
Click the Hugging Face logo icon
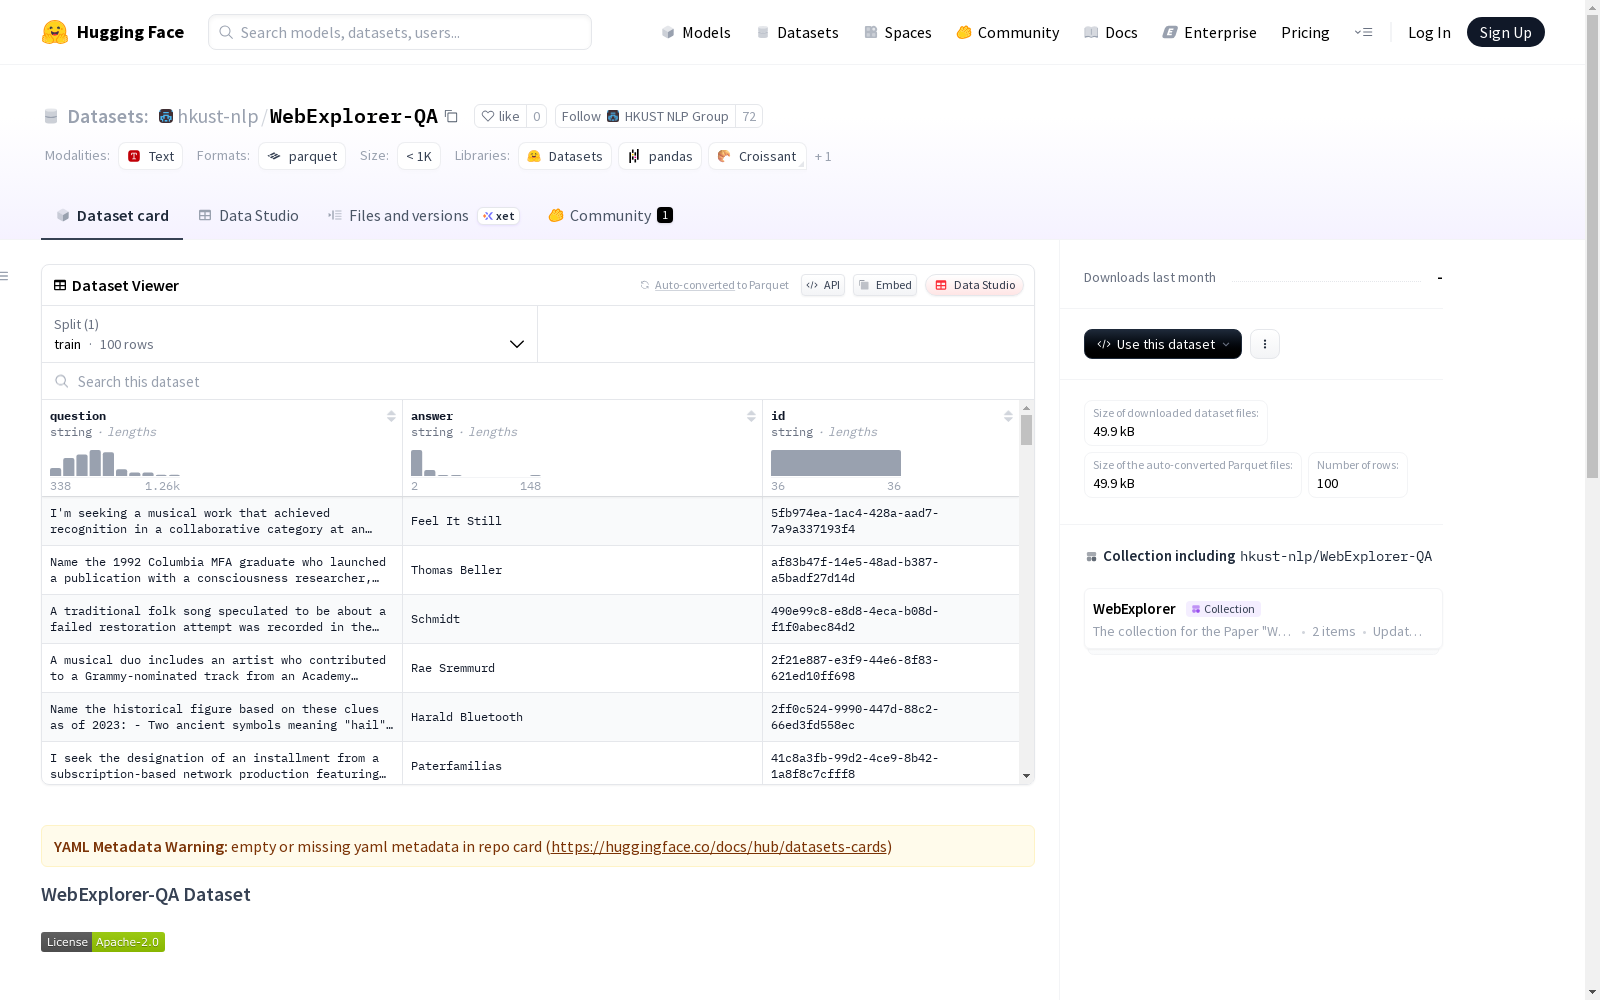coord(55,32)
